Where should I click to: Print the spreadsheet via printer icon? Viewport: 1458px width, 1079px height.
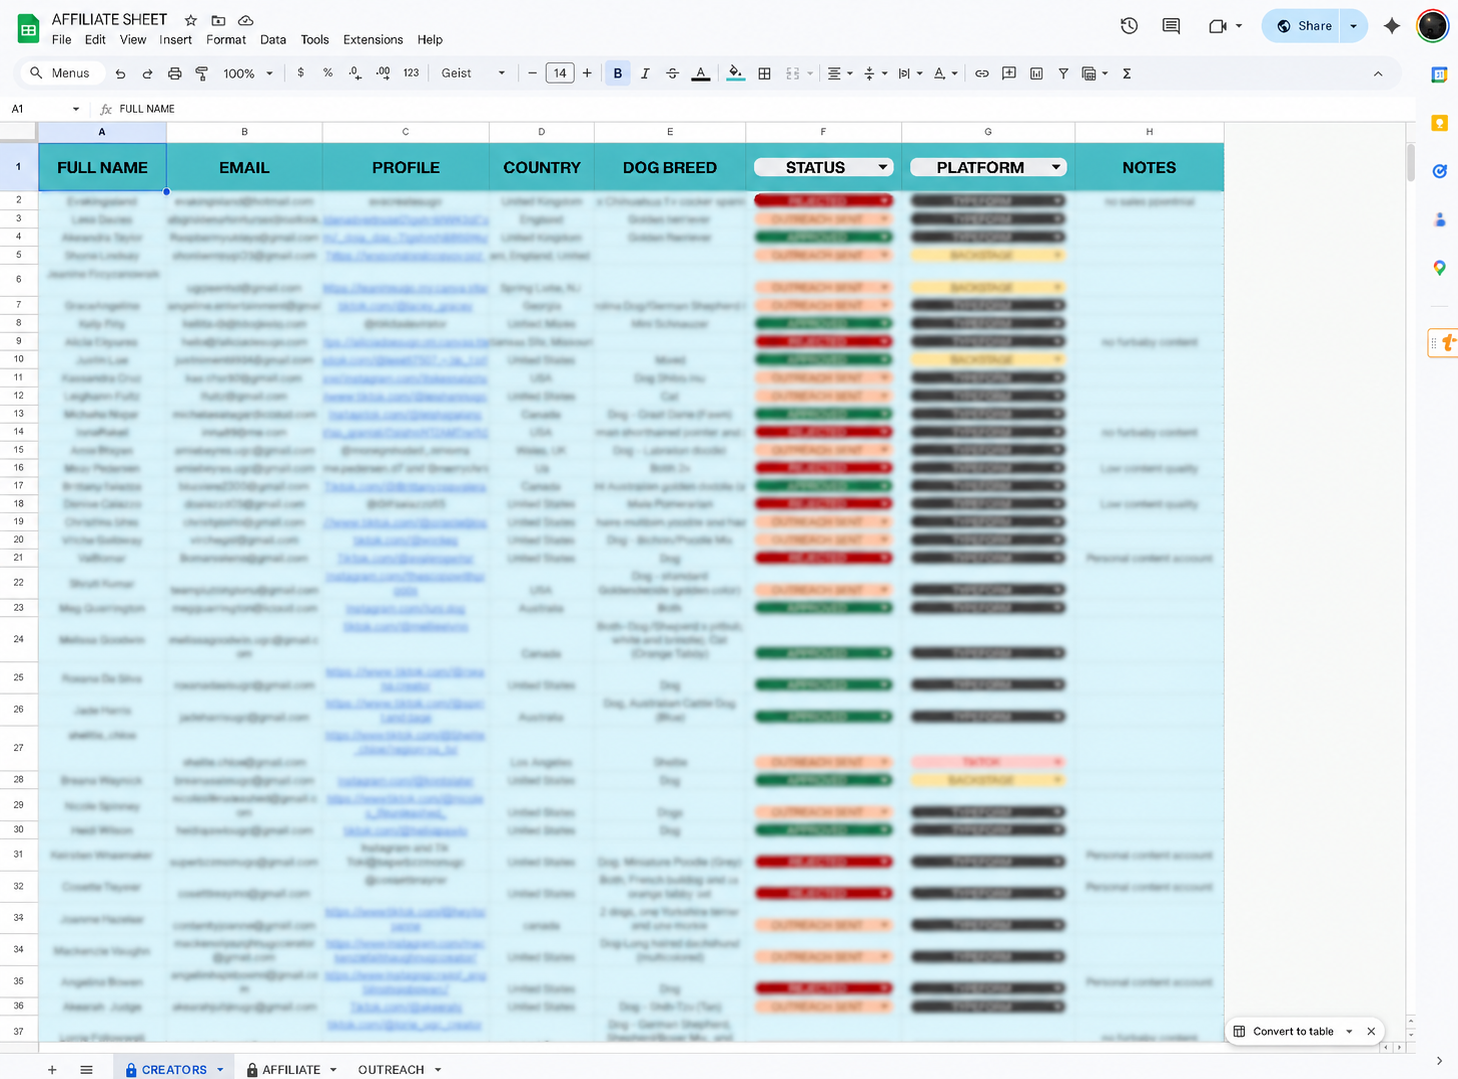[x=175, y=73]
